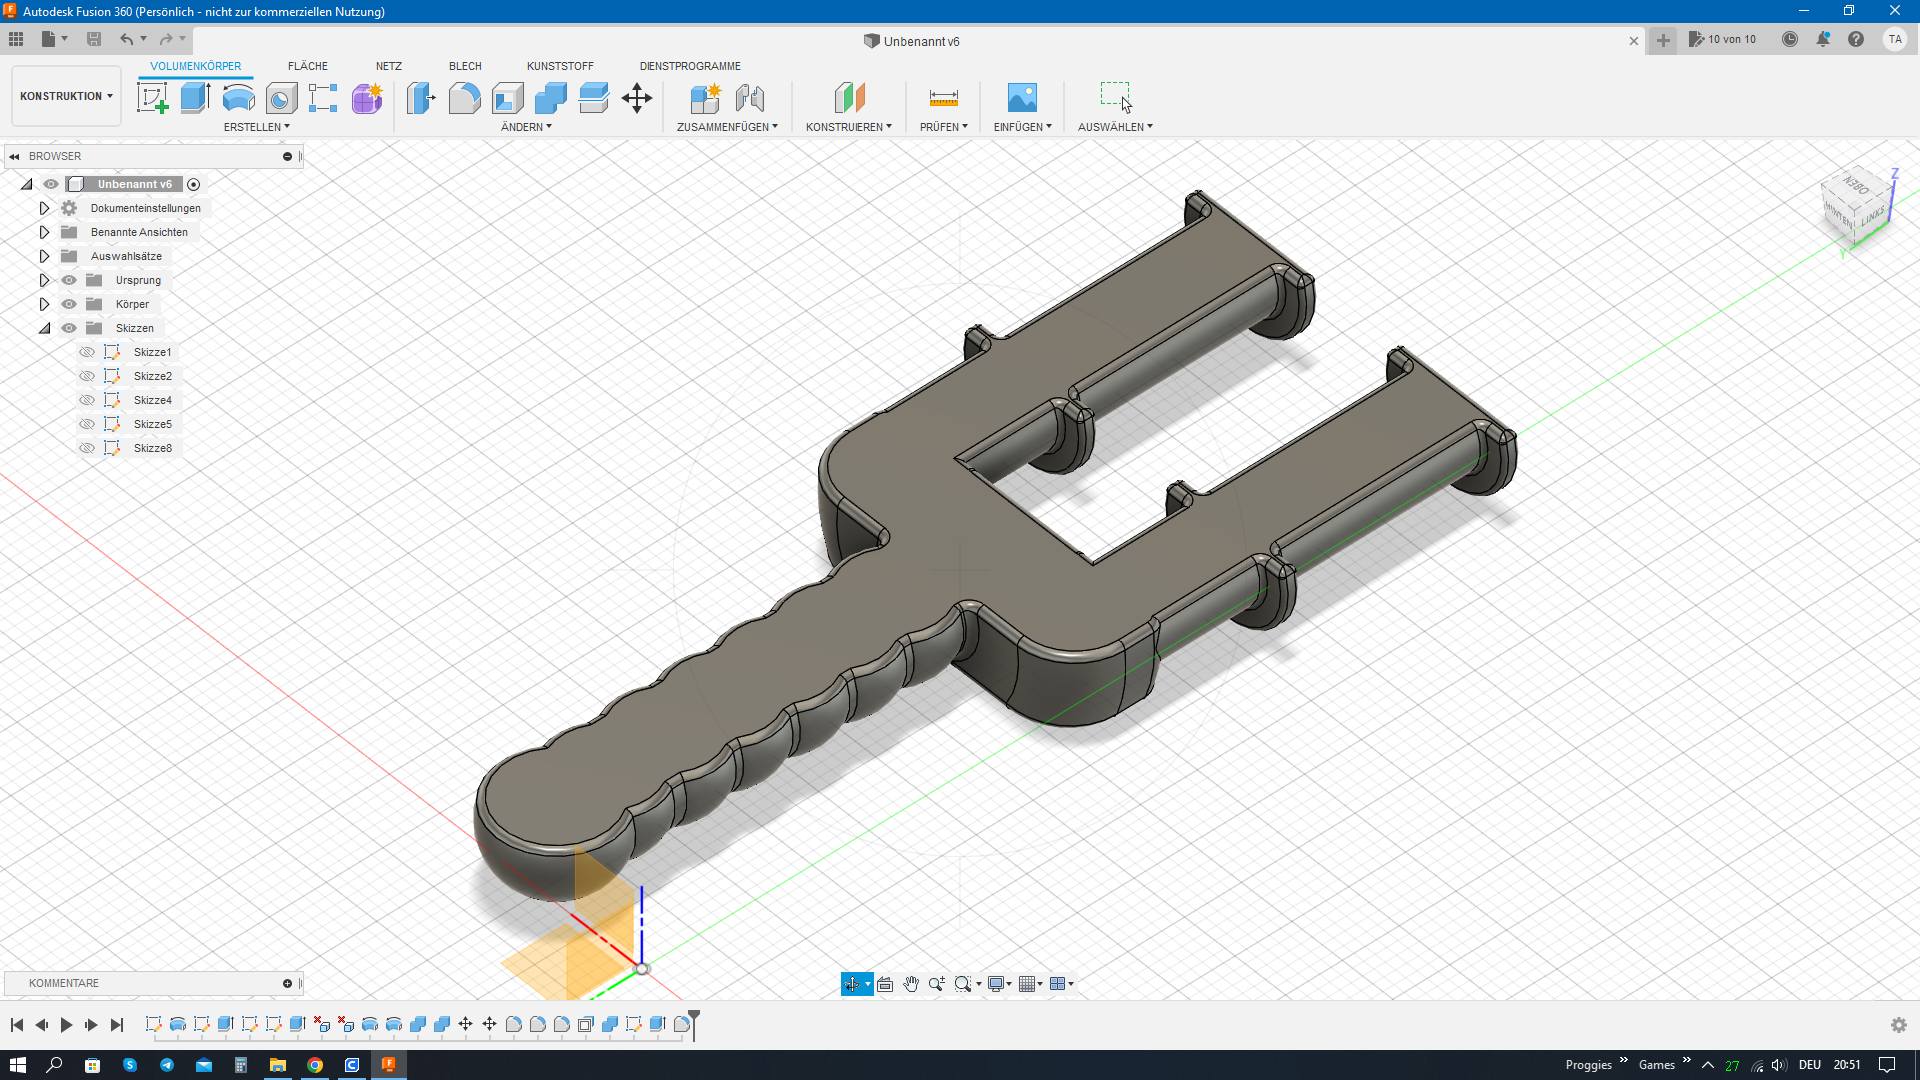Viewport: 1920px width, 1080px height.
Task: Select the Move/Copy arrows tool
Action: tap(637, 98)
